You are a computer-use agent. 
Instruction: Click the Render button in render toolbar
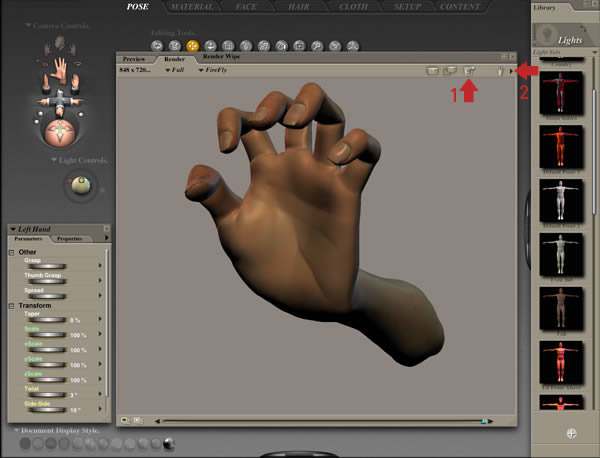point(432,71)
